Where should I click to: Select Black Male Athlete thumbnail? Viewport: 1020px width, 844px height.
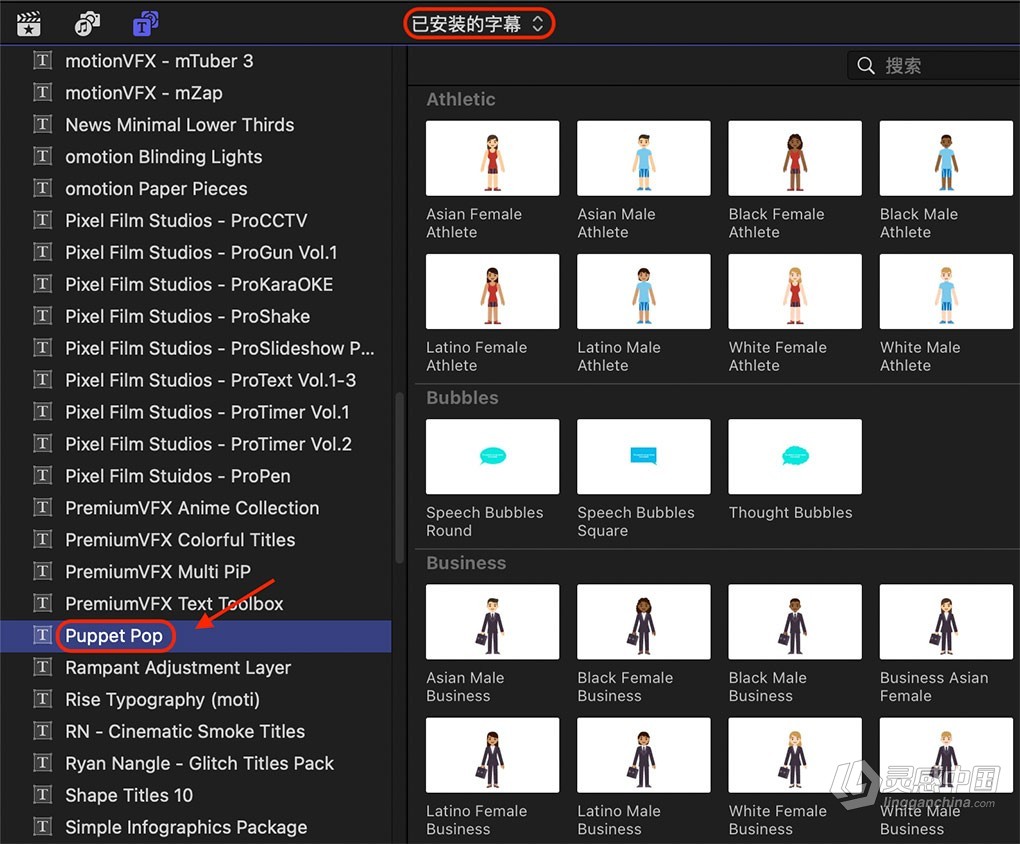pos(946,158)
